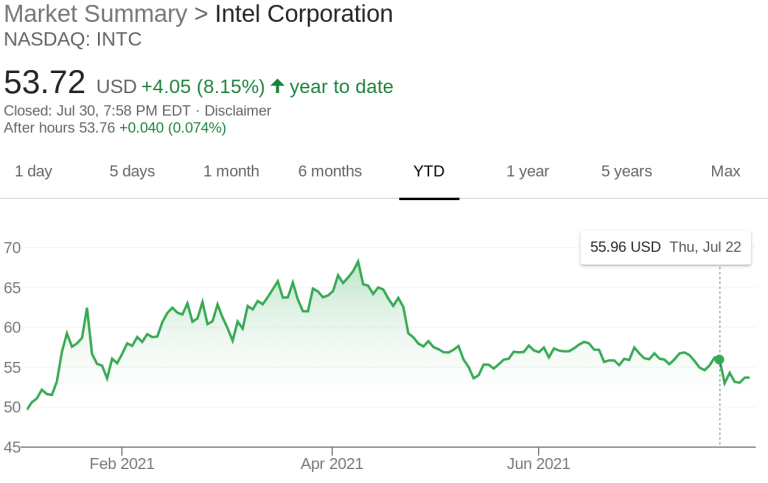Open the Disclaimer link
The width and height of the screenshot is (768, 483).
pos(238,111)
